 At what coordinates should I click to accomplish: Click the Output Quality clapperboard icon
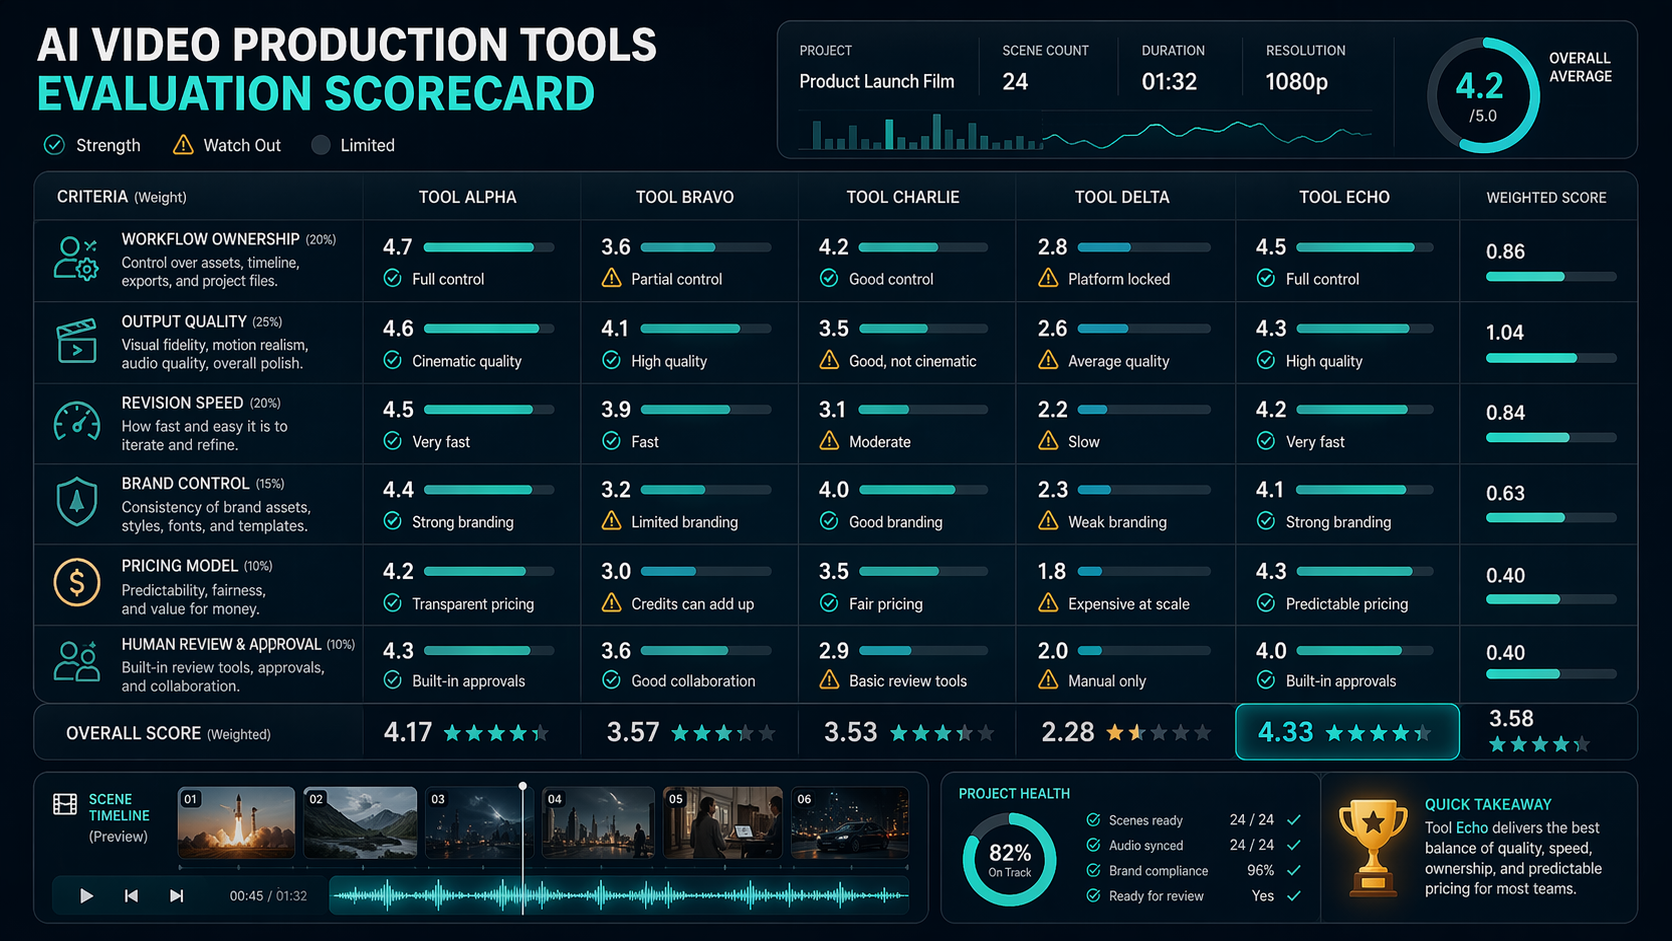(x=77, y=340)
